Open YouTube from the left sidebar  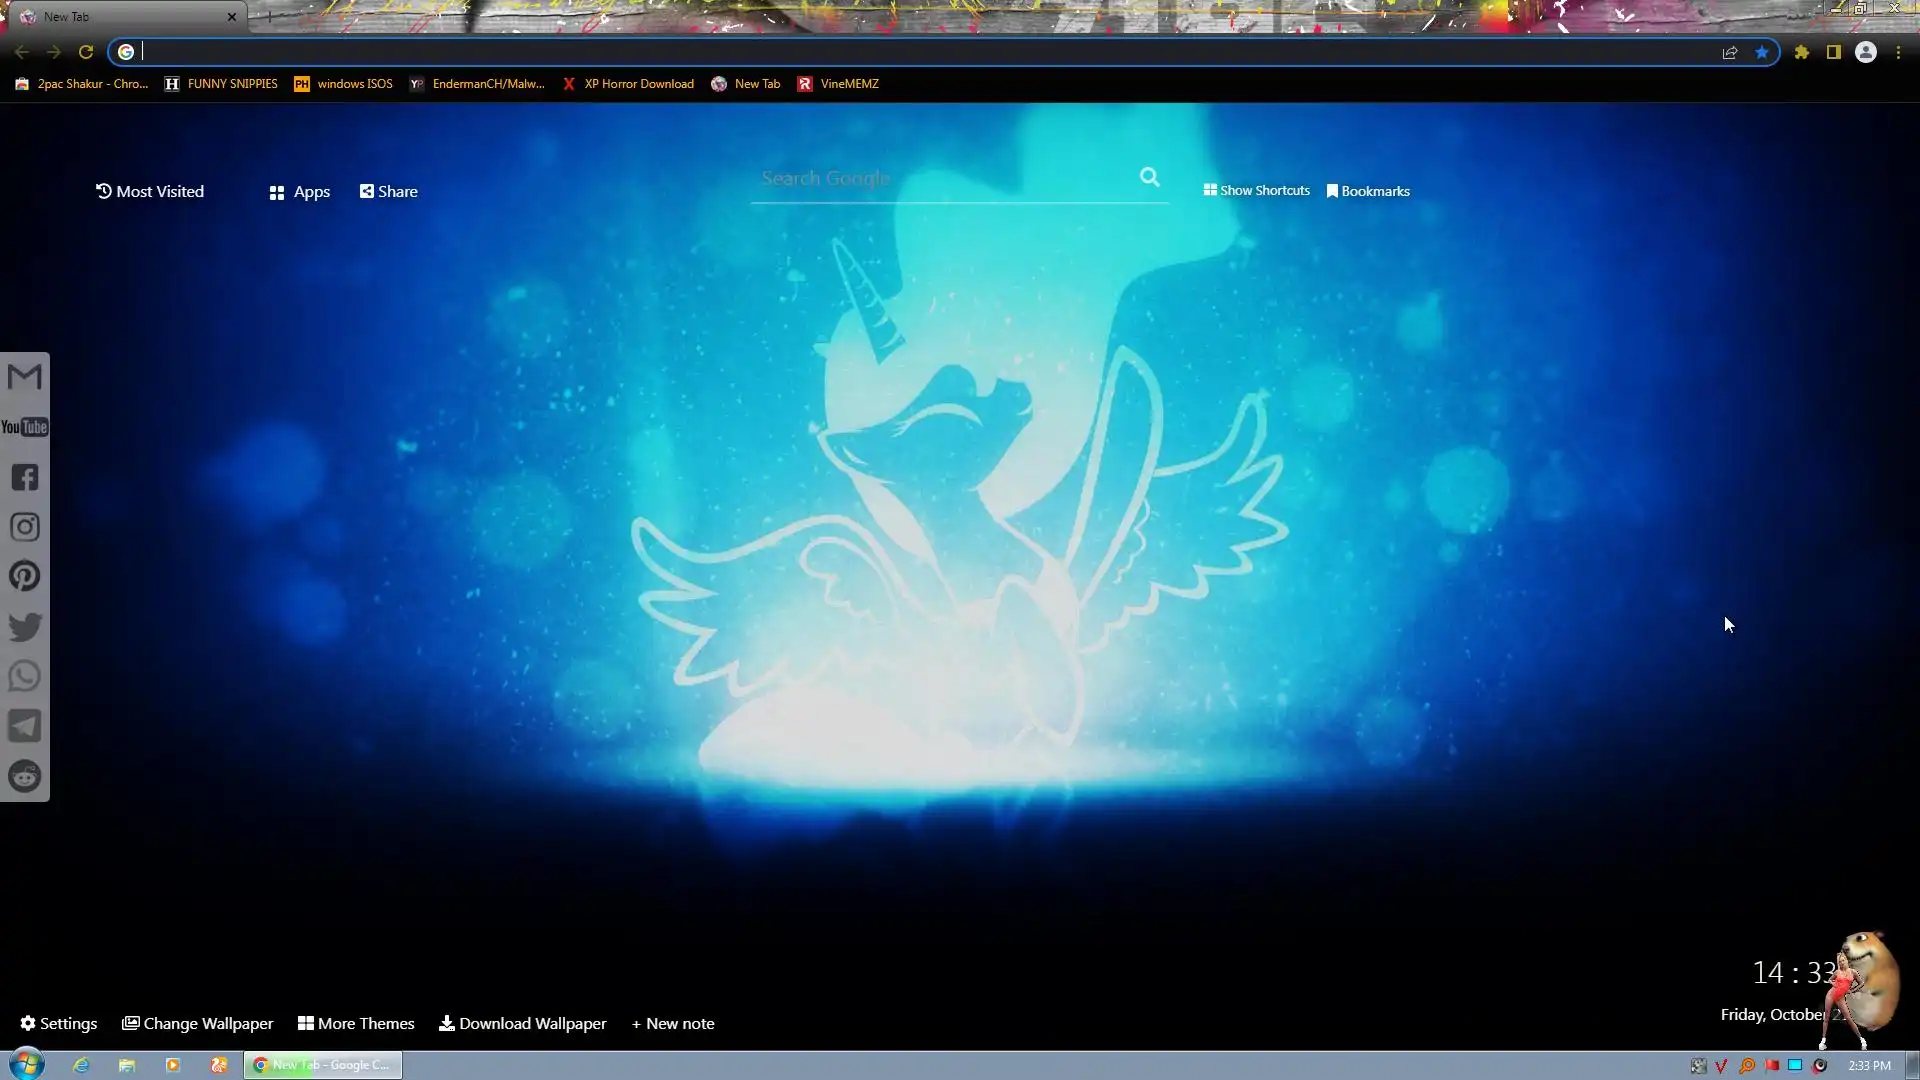[x=24, y=427]
